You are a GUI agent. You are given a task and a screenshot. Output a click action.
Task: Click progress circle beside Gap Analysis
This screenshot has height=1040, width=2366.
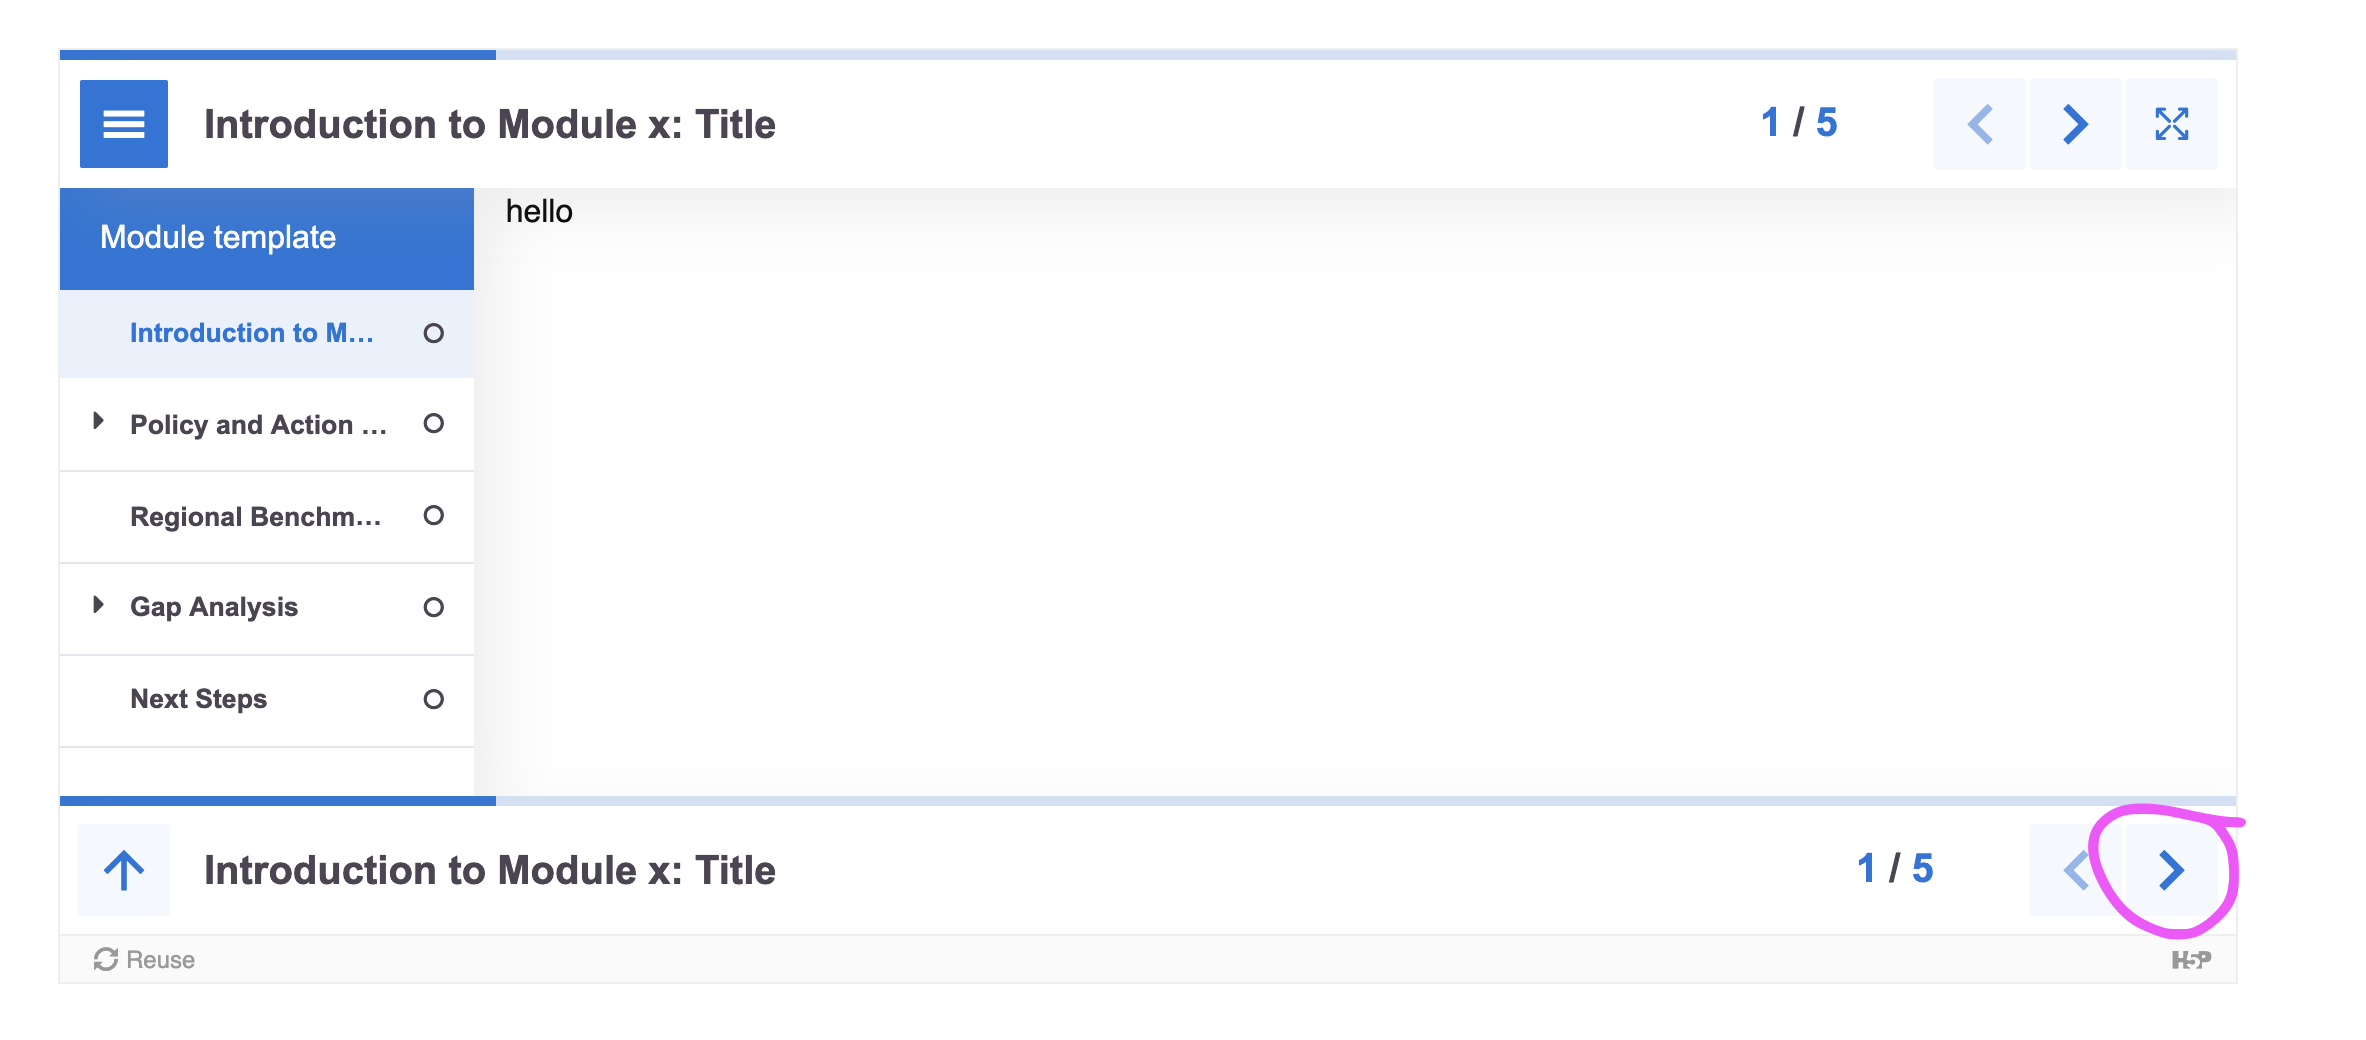433,607
